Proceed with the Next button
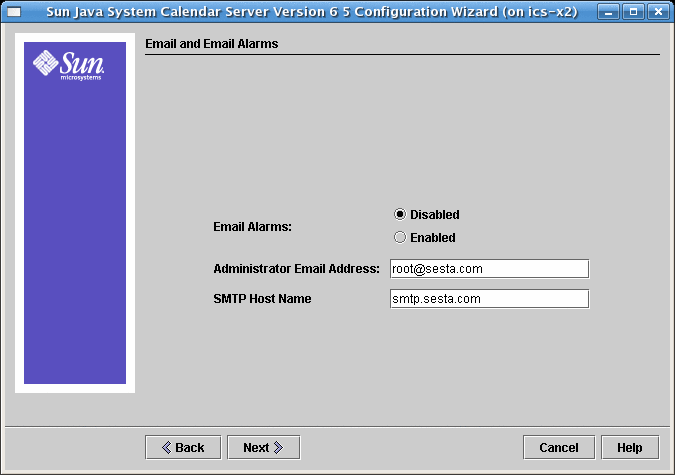 coord(263,447)
